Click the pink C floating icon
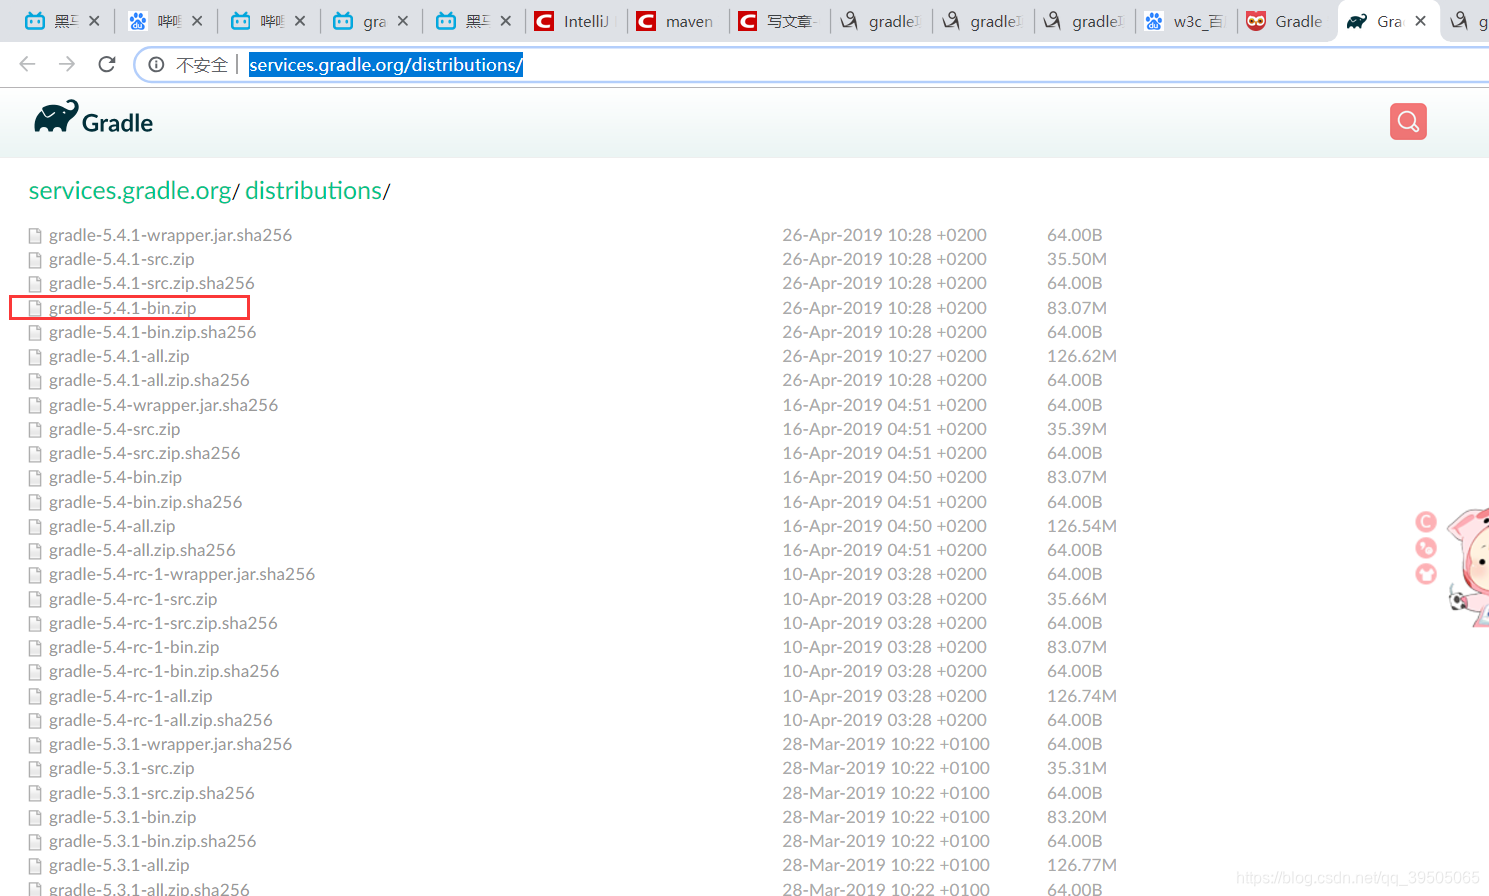Screen dimensions: 1489x896 [1426, 522]
